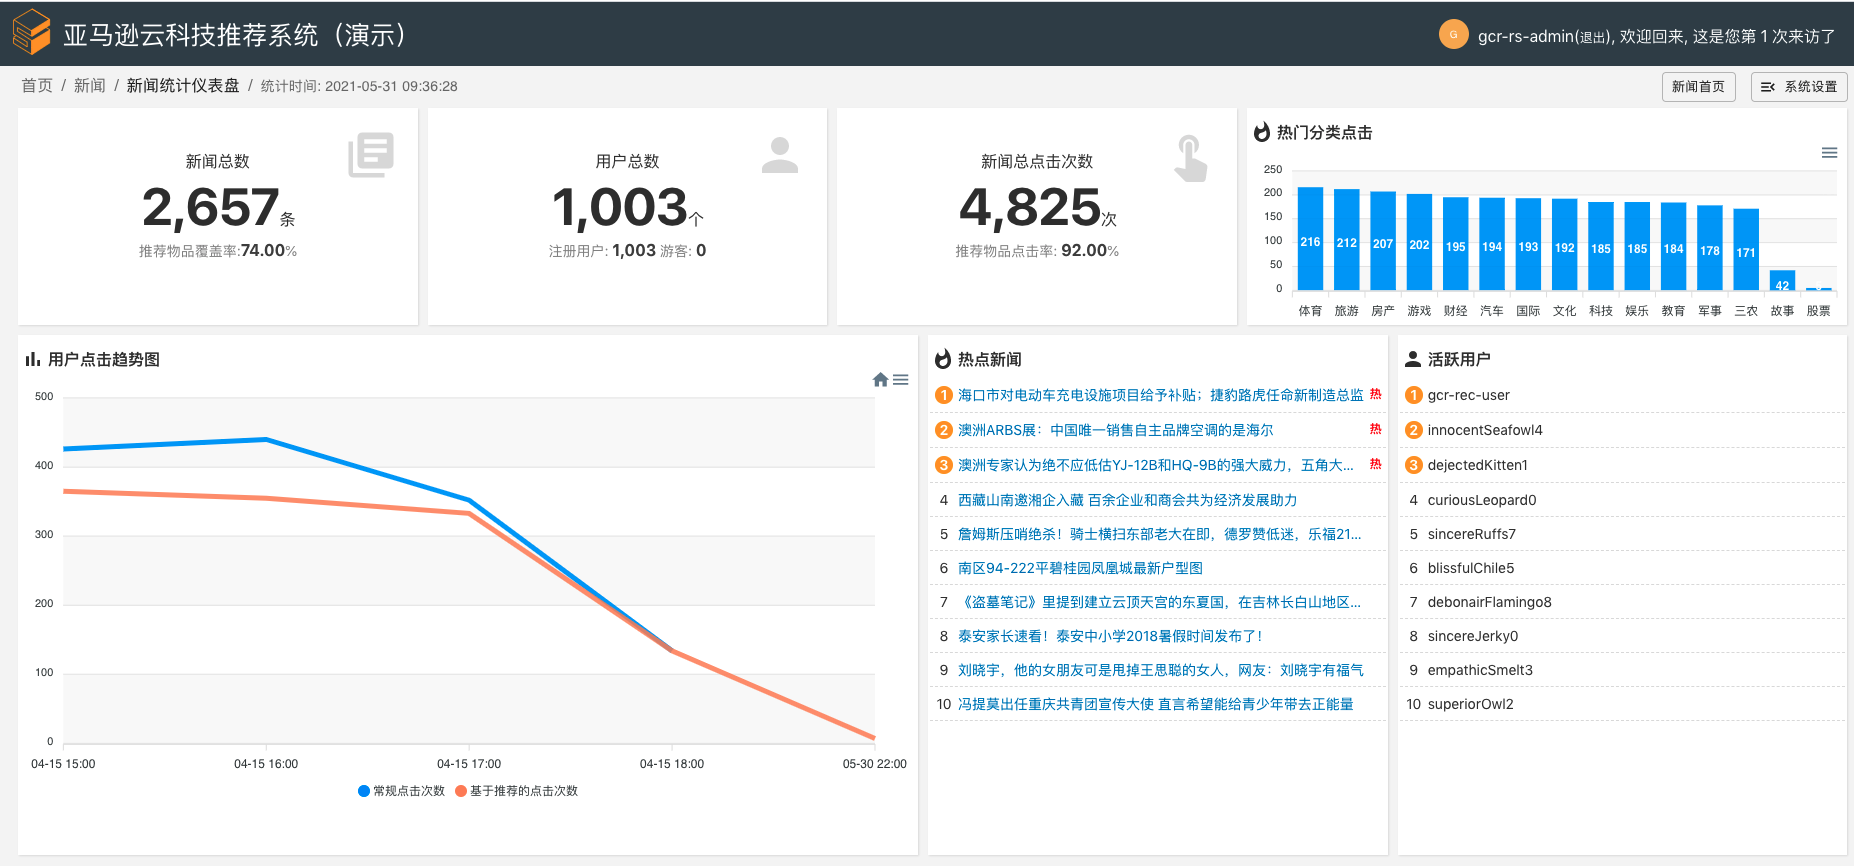Open news 詹姆斯压哨绝杀
The width and height of the screenshot is (1854, 866).
(x=1159, y=534)
